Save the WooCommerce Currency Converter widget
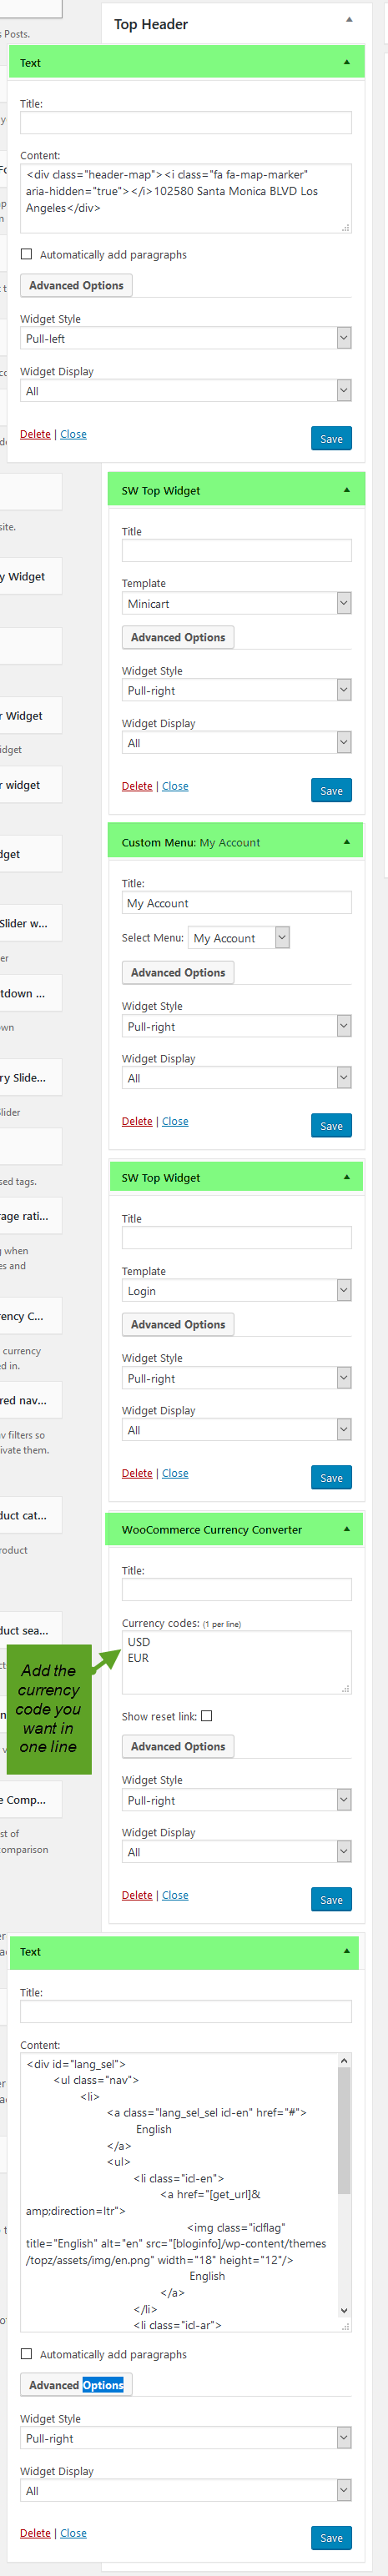This screenshot has height=2576, width=388. click(331, 1900)
